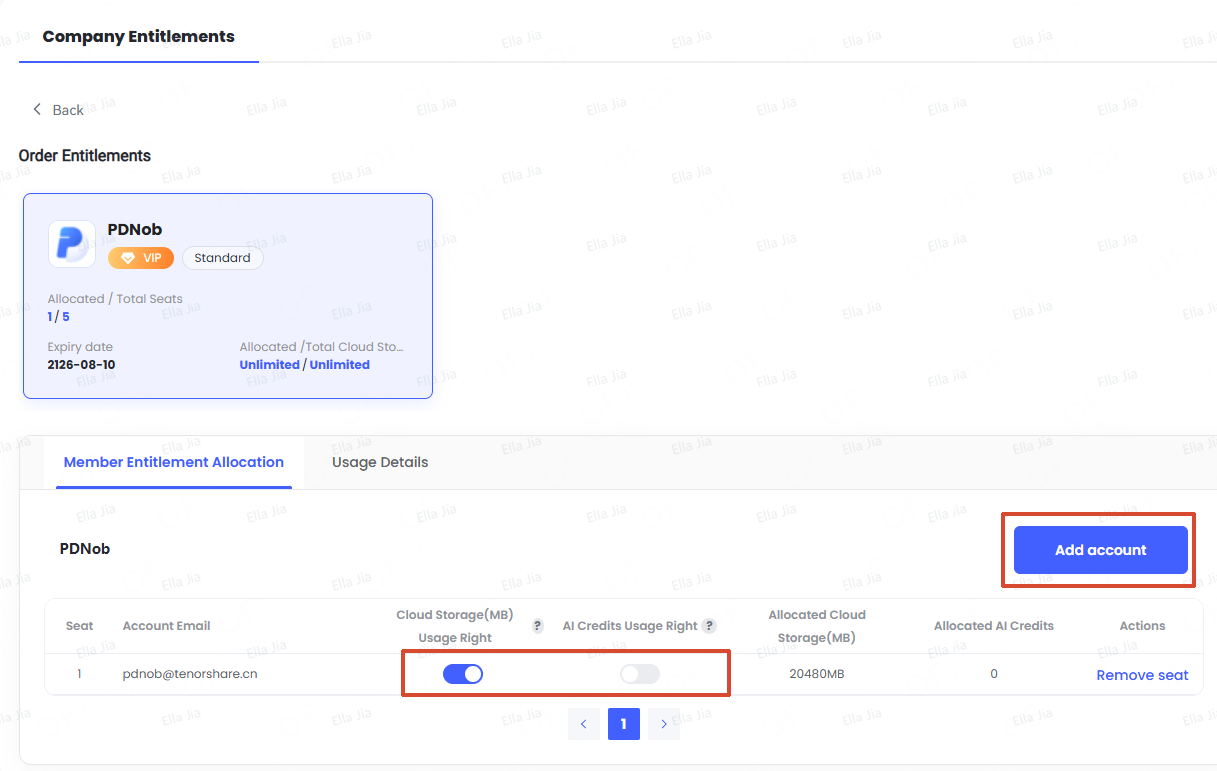The width and height of the screenshot is (1217, 771).
Task: Switch to Usage Details tab
Action: tap(380, 462)
